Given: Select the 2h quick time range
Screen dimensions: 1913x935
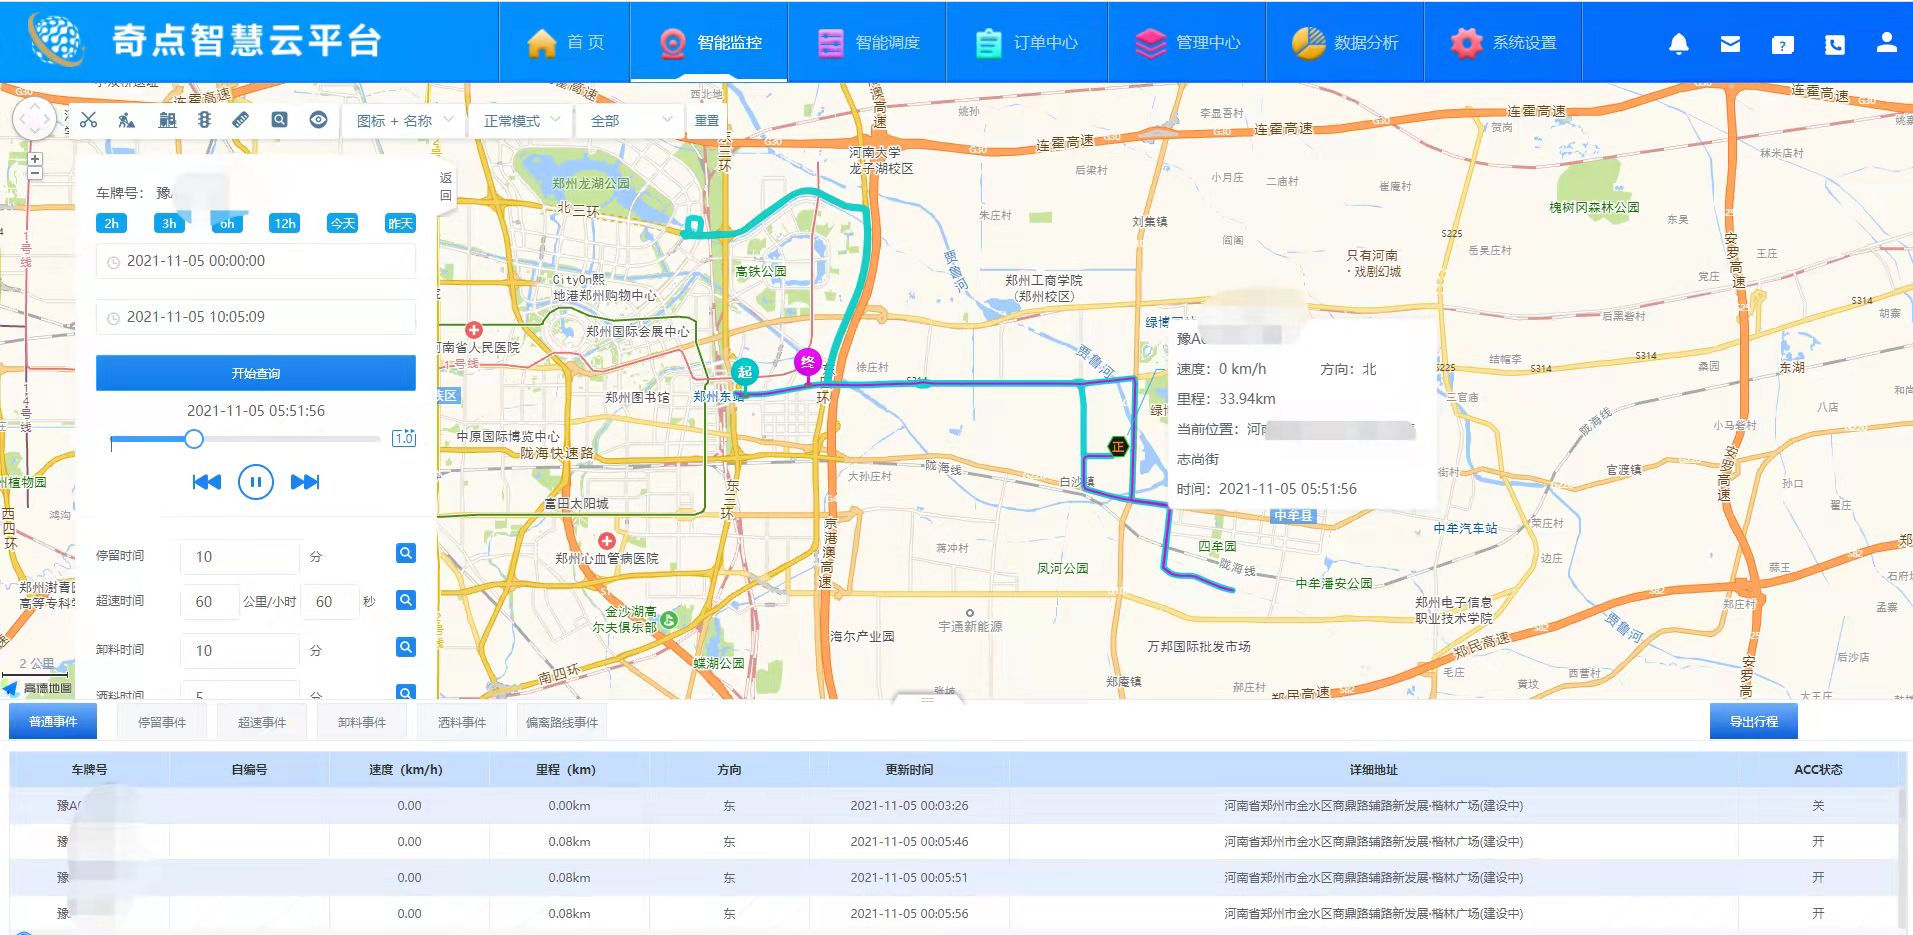Looking at the screenshot, I should 111,223.
